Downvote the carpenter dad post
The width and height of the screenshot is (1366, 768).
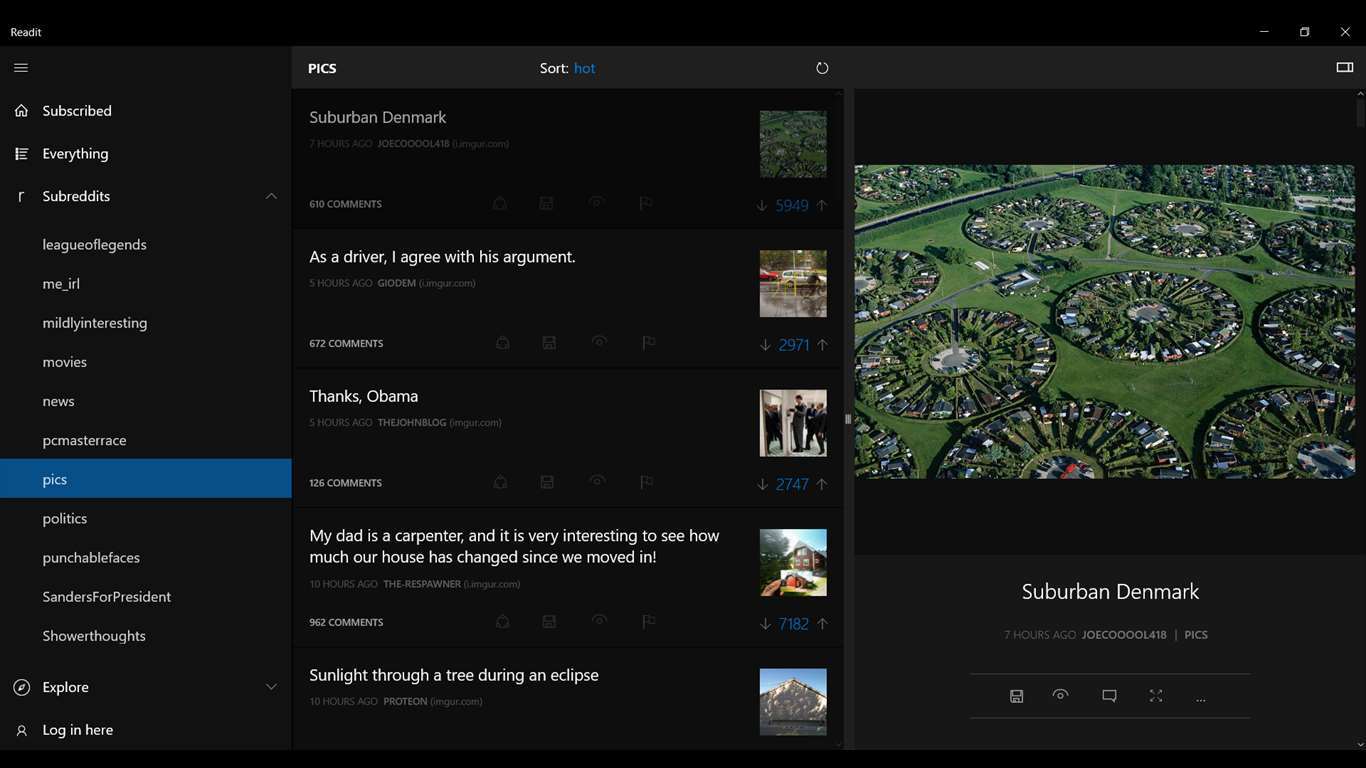(x=765, y=624)
